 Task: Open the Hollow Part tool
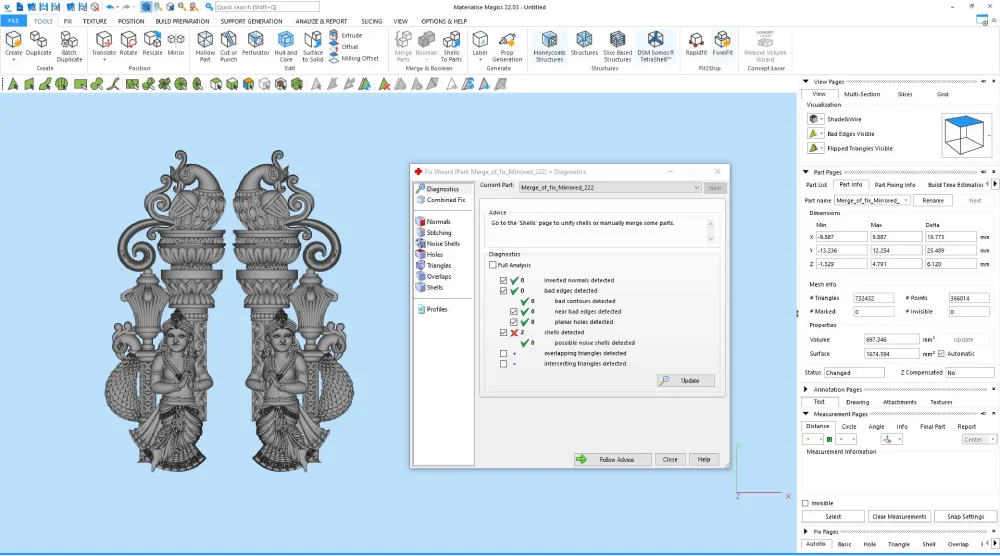[x=205, y=47]
